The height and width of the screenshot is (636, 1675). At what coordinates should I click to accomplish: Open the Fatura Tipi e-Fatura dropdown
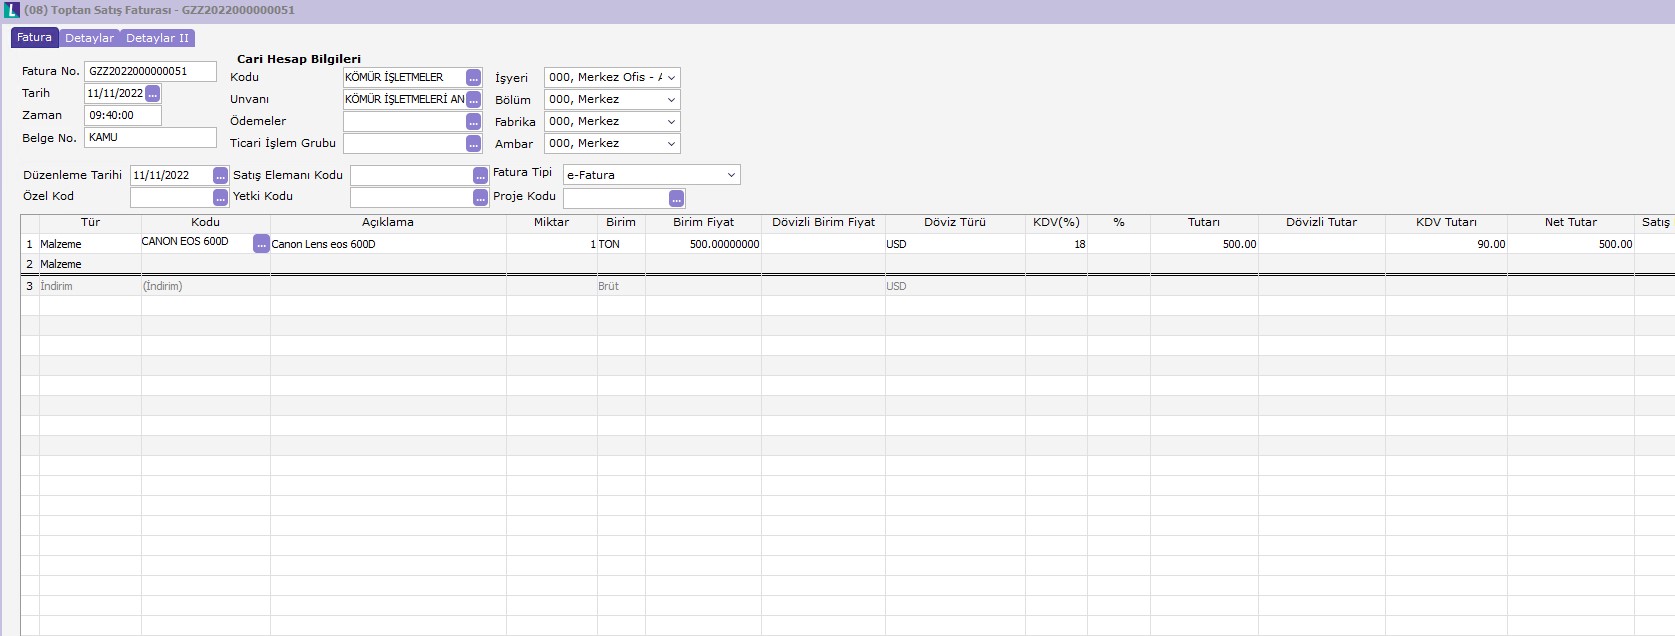(x=731, y=175)
